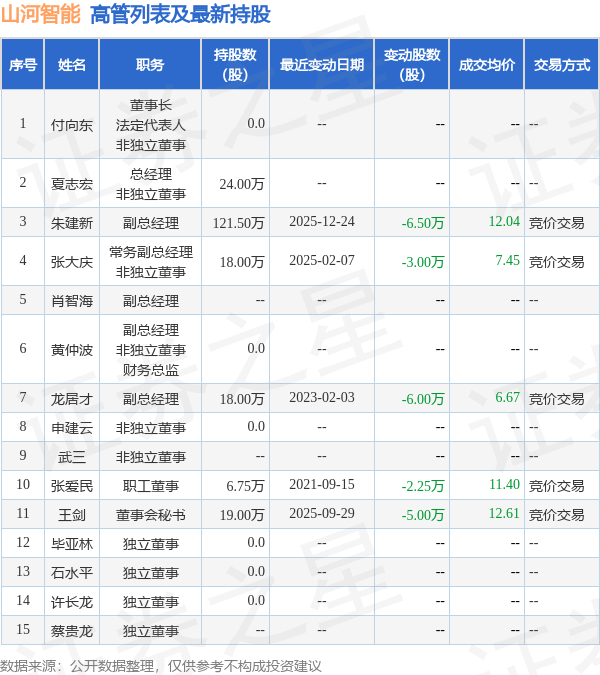Click the change value -6.50万

pyautogui.click(x=423, y=223)
